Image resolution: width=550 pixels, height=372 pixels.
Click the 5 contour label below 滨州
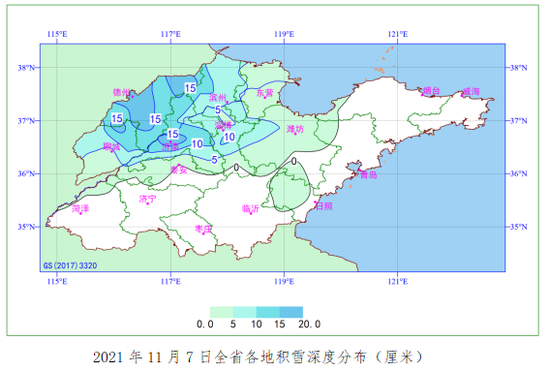tap(218, 110)
